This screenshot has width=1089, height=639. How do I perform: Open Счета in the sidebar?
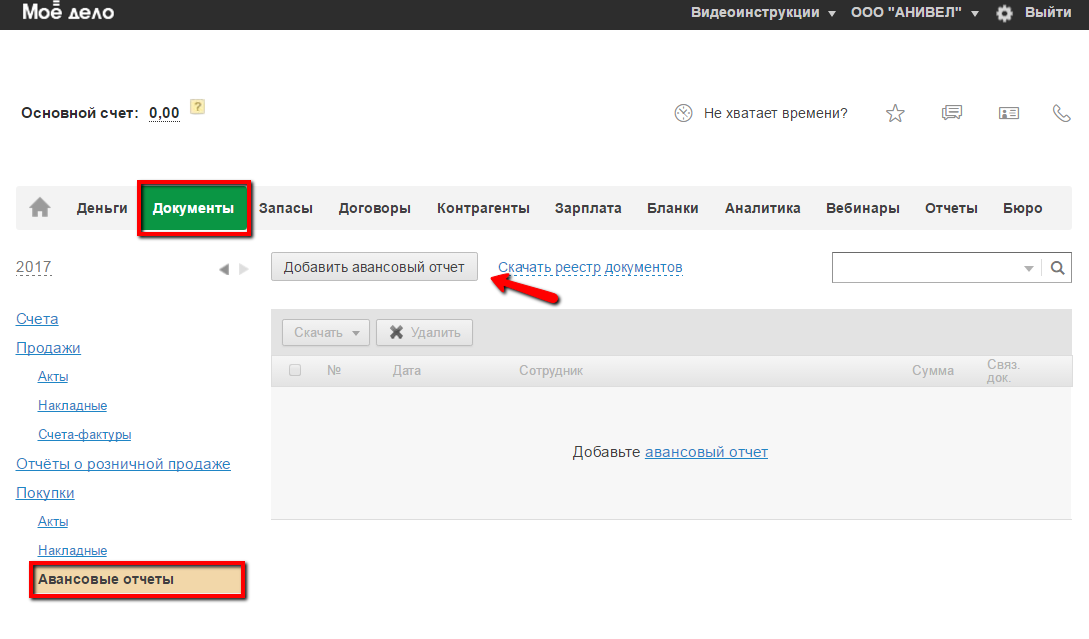(x=37, y=319)
